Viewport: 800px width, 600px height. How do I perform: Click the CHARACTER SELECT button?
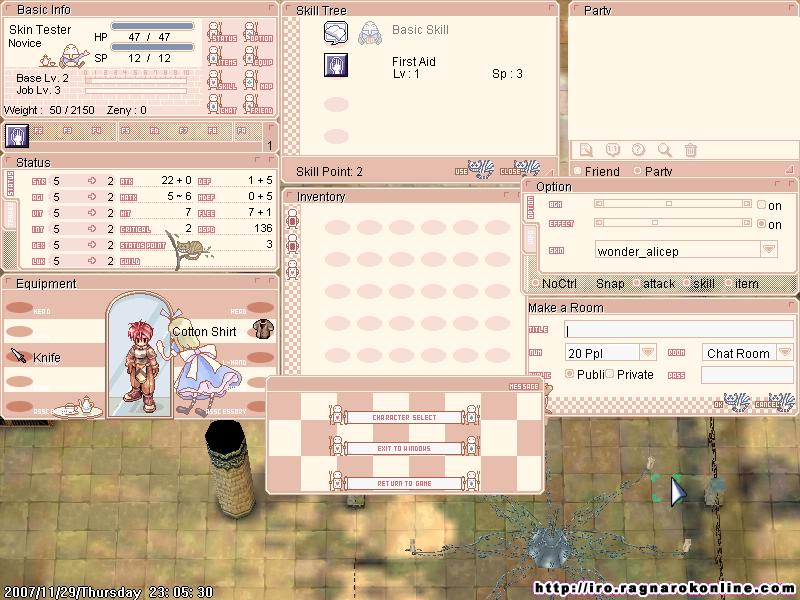pos(404,417)
